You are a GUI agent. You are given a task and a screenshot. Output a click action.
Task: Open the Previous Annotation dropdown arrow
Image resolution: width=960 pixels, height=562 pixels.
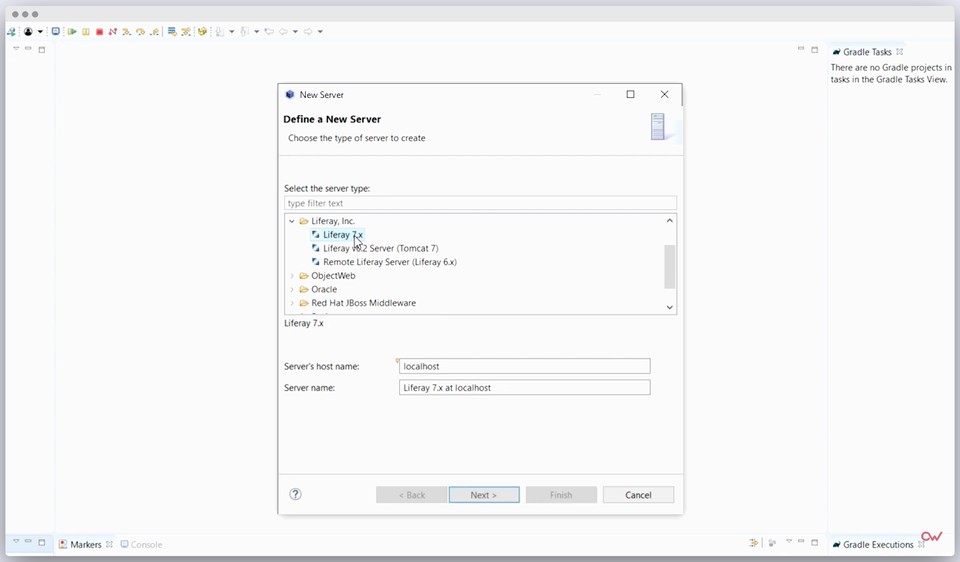pos(257,32)
